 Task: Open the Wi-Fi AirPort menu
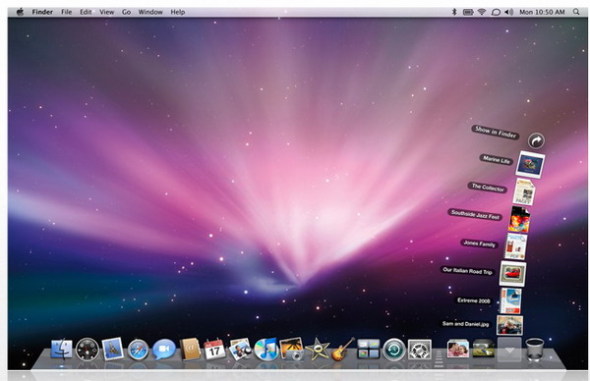[482, 12]
